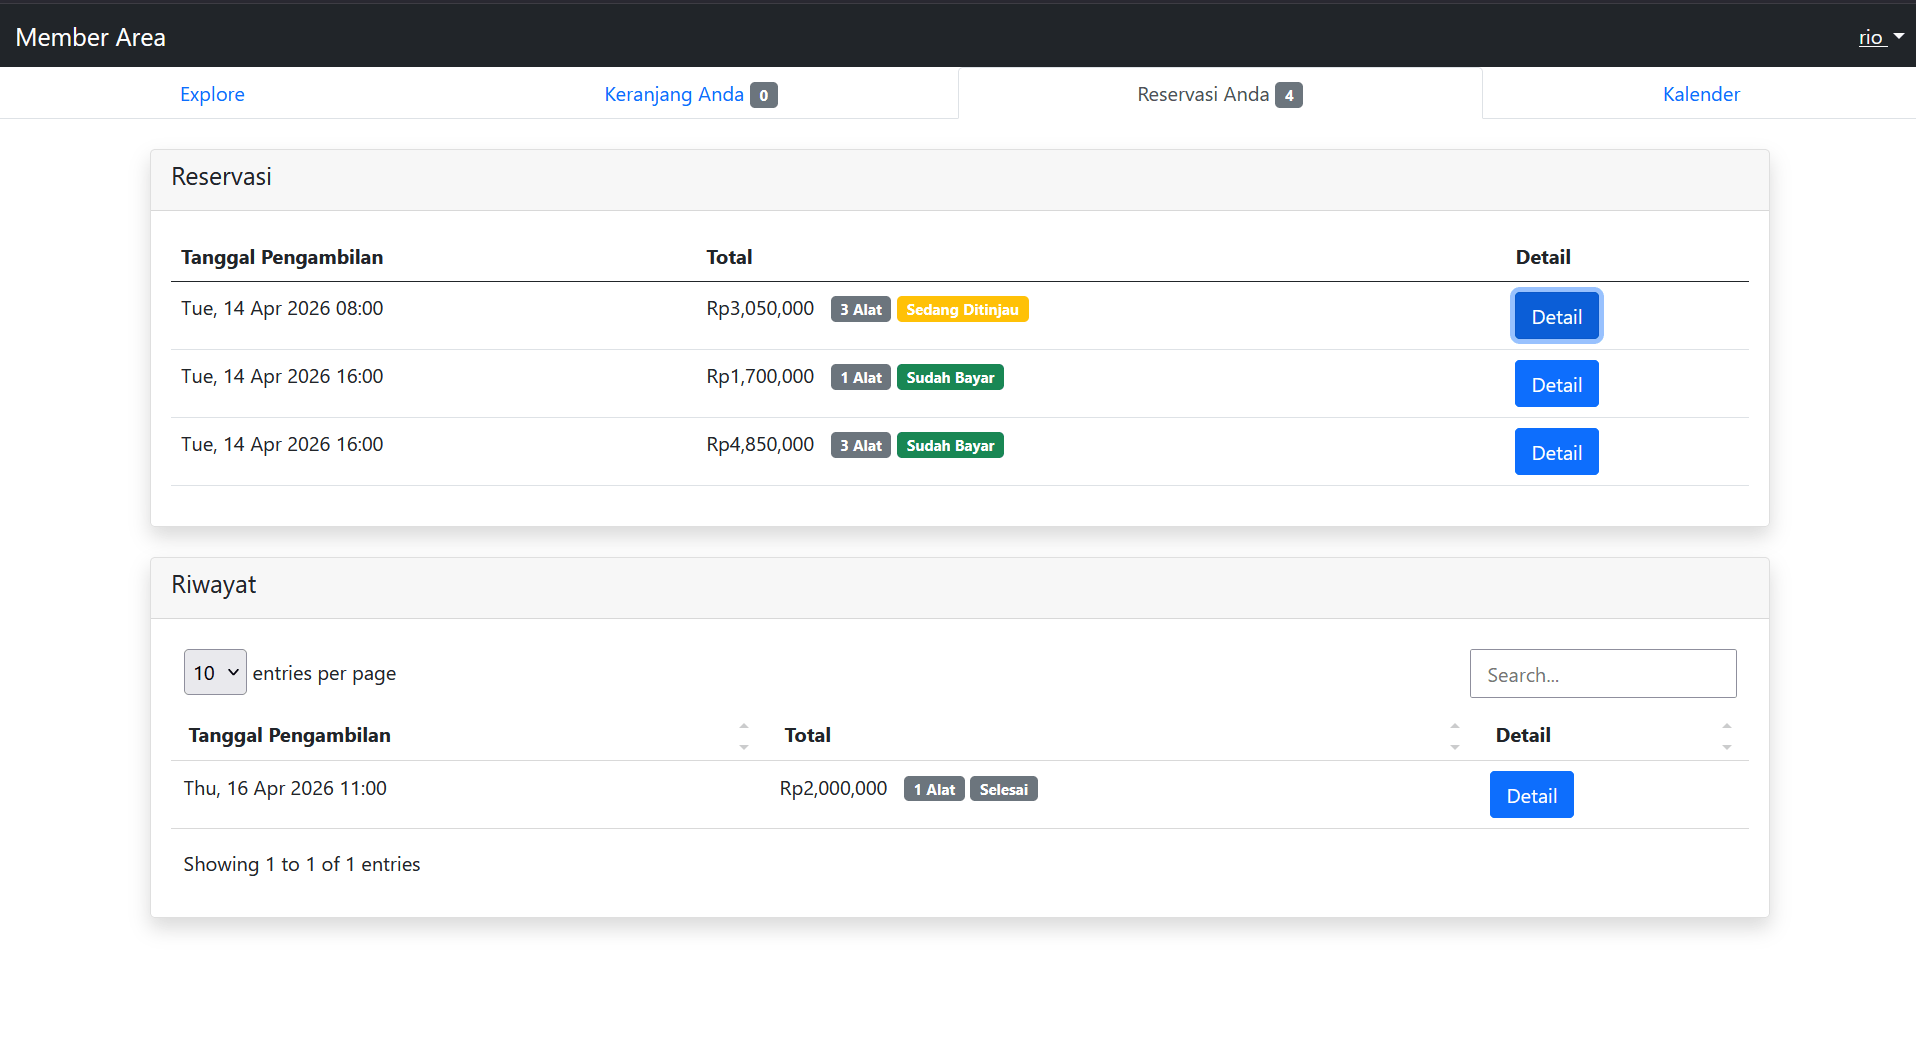Screen dimensions: 1916x1038
Task: Open Detail for the Rp4,850,000 reservation
Action: click(1556, 452)
